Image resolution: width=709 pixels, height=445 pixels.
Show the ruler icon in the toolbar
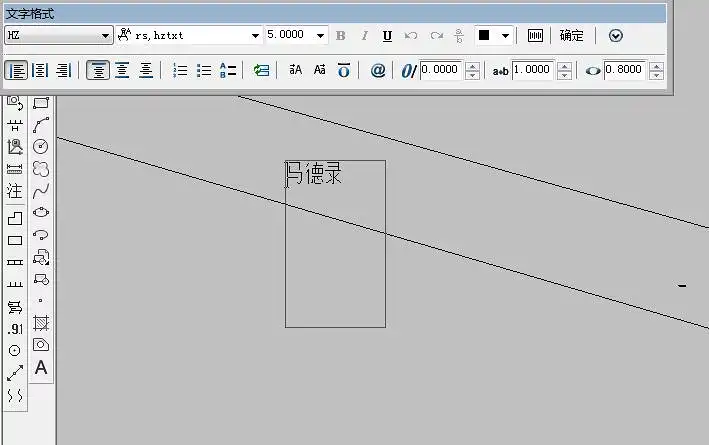click(x=536, y=36)
